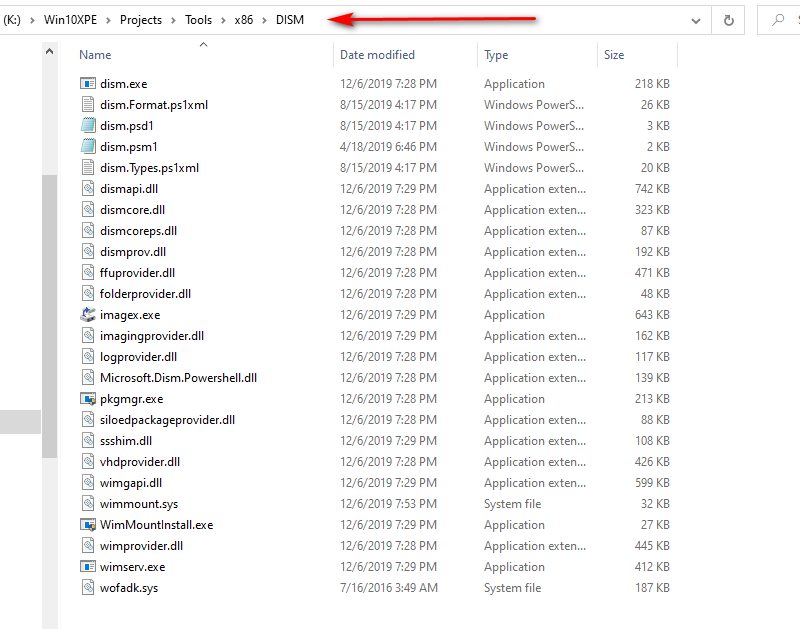The height and width of the screenshot is (629, 800).
Task: Select the dism.exe file name
Action: point(123,84)
